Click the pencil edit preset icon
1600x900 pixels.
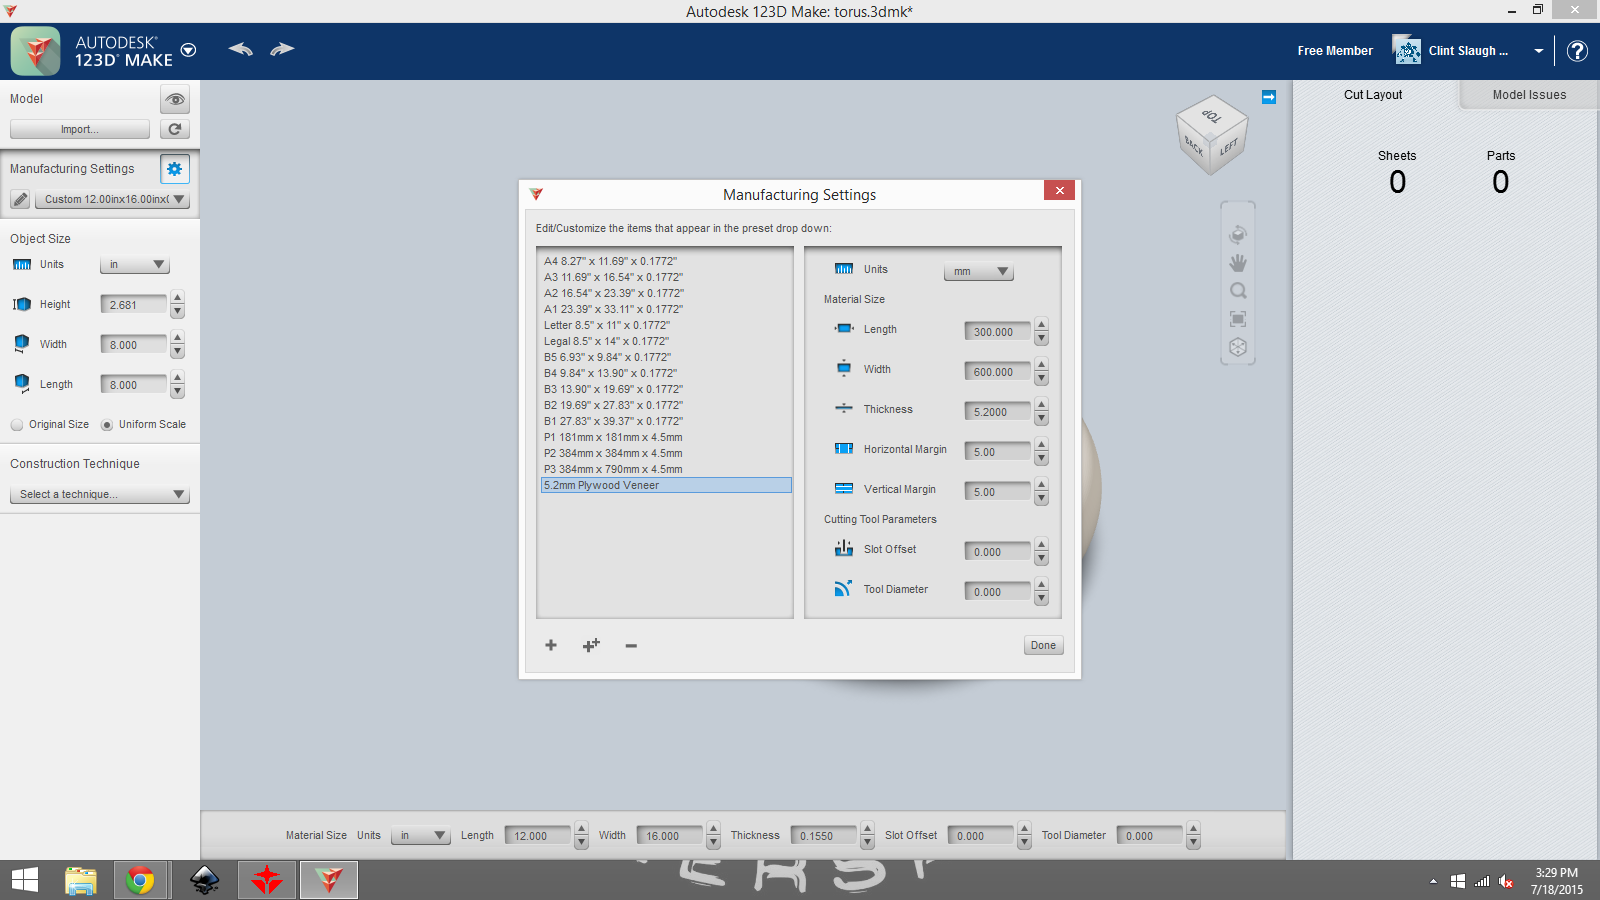[x=20, y=199]
